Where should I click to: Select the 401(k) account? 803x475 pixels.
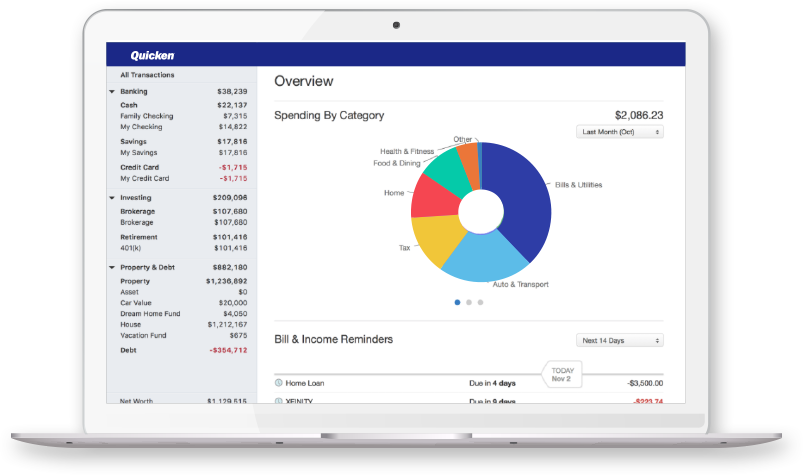click(x=183, y=248)
